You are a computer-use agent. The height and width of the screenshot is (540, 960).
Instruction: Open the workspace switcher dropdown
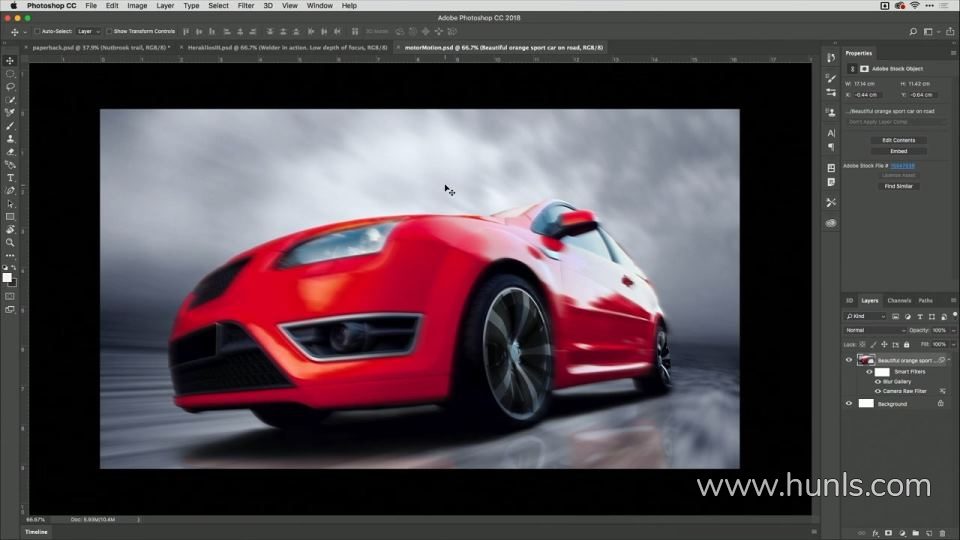point(931,31)
